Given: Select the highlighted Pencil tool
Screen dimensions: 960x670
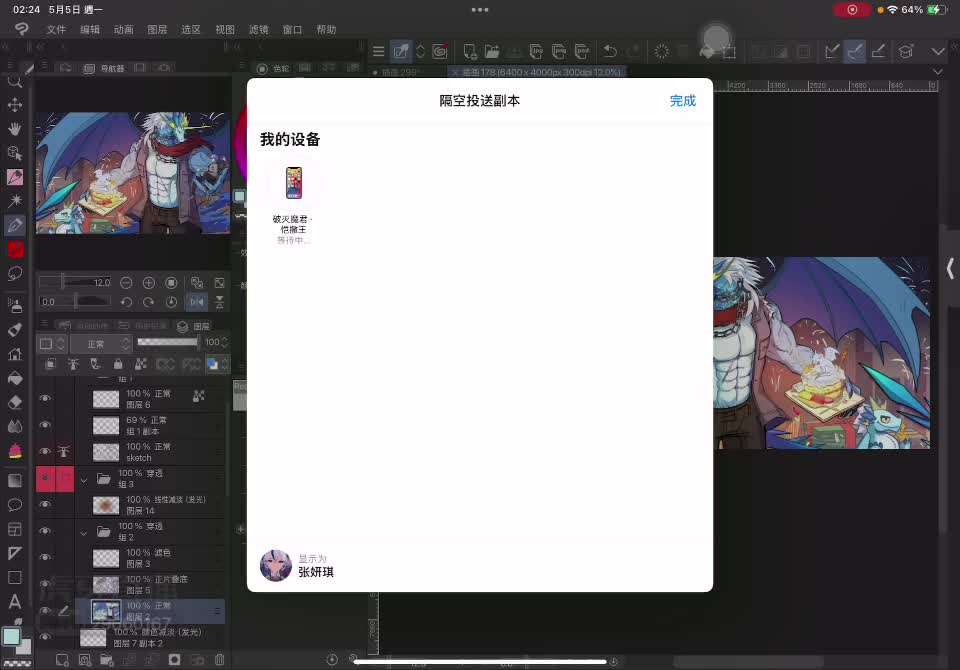Looking at the screenshot, I should click(15, 225).
